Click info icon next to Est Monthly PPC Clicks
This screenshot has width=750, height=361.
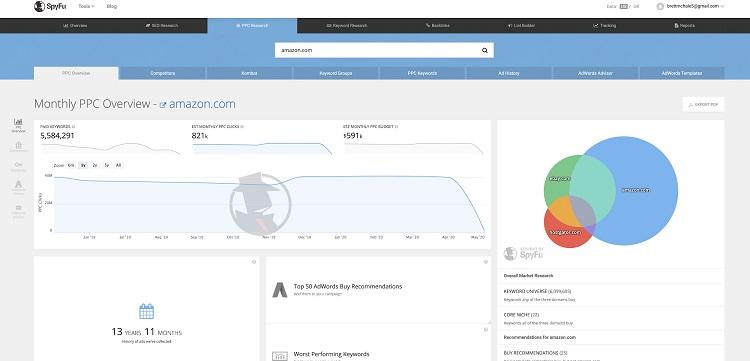[242, 127]
